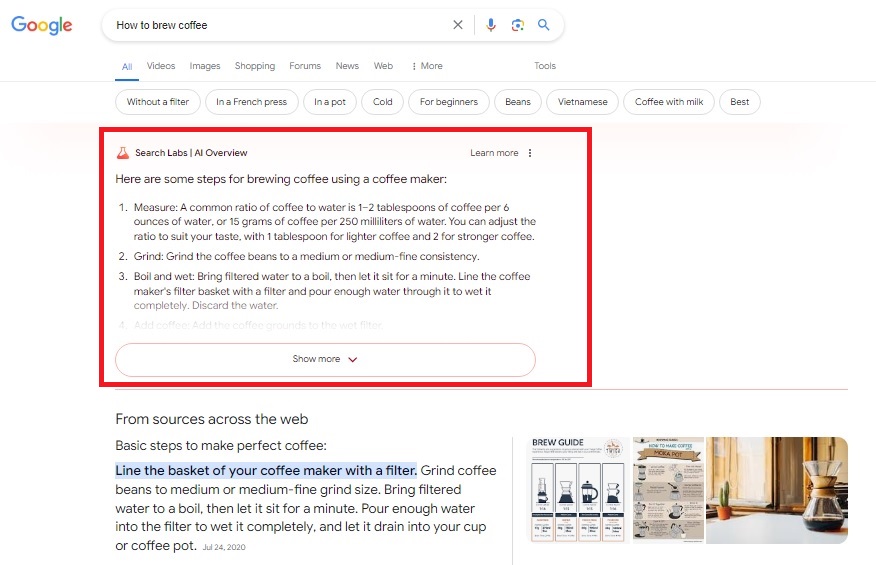This screenshot has width=876, height=565.
Task: Apply the 'Vietnamese' refinement chip
Action: (582, 102)
